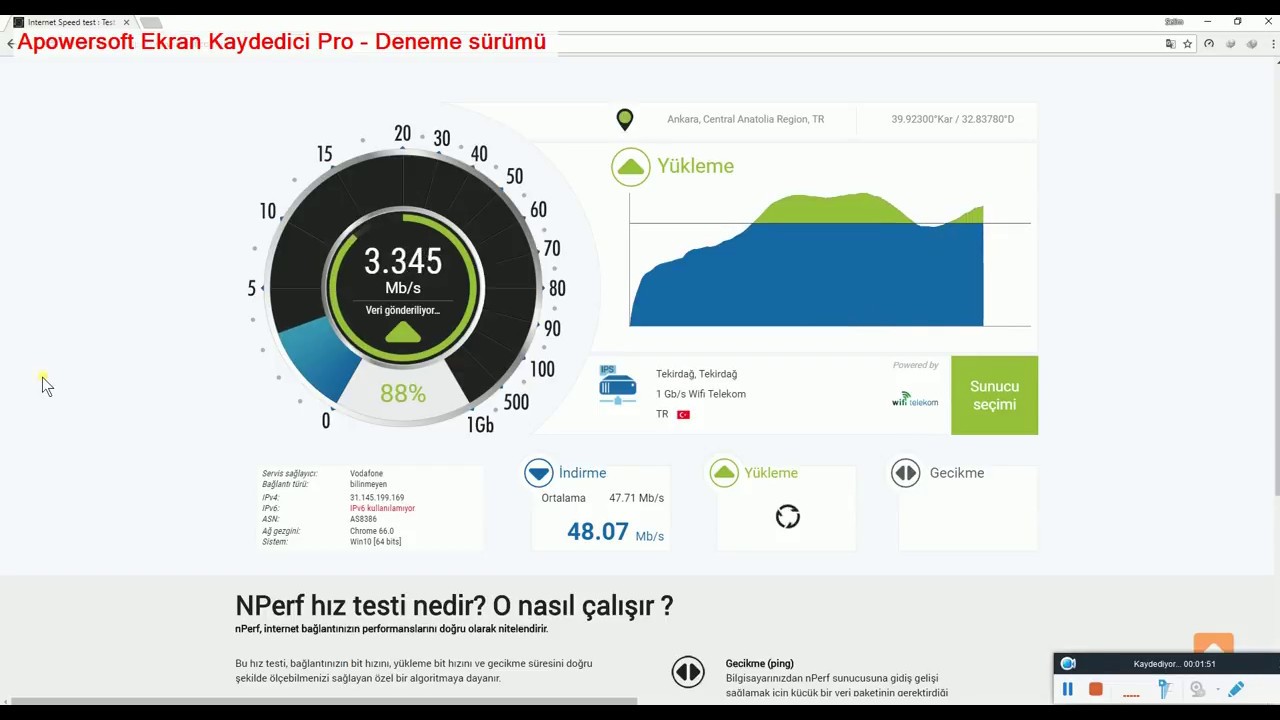Screen dimensions: 1280x720
Task: Click the Turkish flag icon
Action: [x=684, y=414]
